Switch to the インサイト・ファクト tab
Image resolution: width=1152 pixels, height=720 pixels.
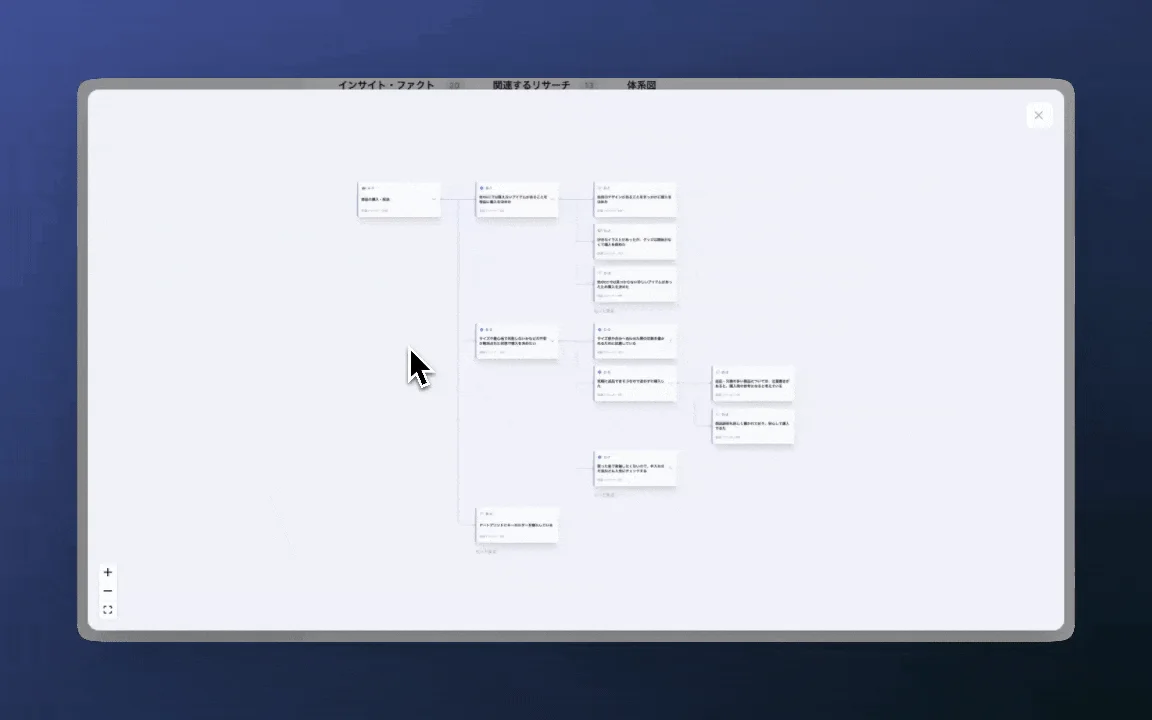click(386, 84)
